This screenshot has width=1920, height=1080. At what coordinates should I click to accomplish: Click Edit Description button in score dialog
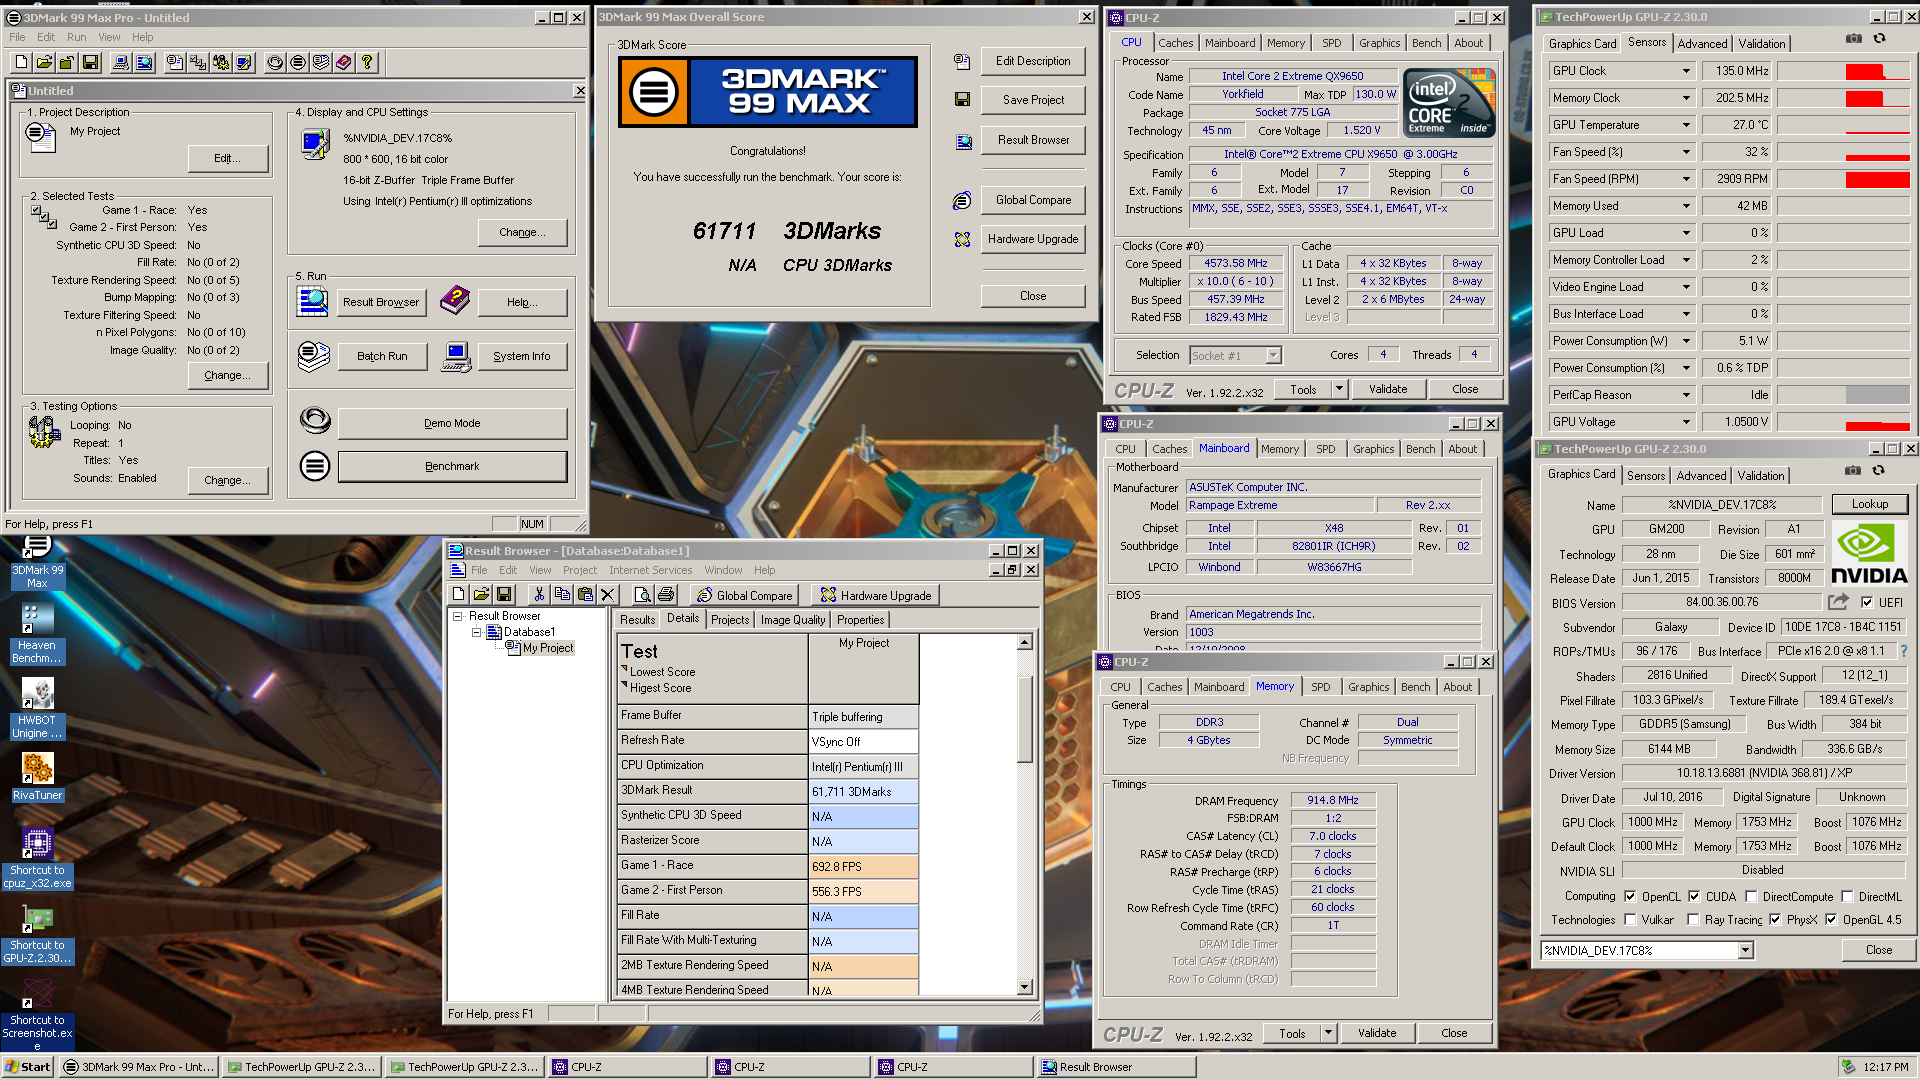(x=1033, y=61)
